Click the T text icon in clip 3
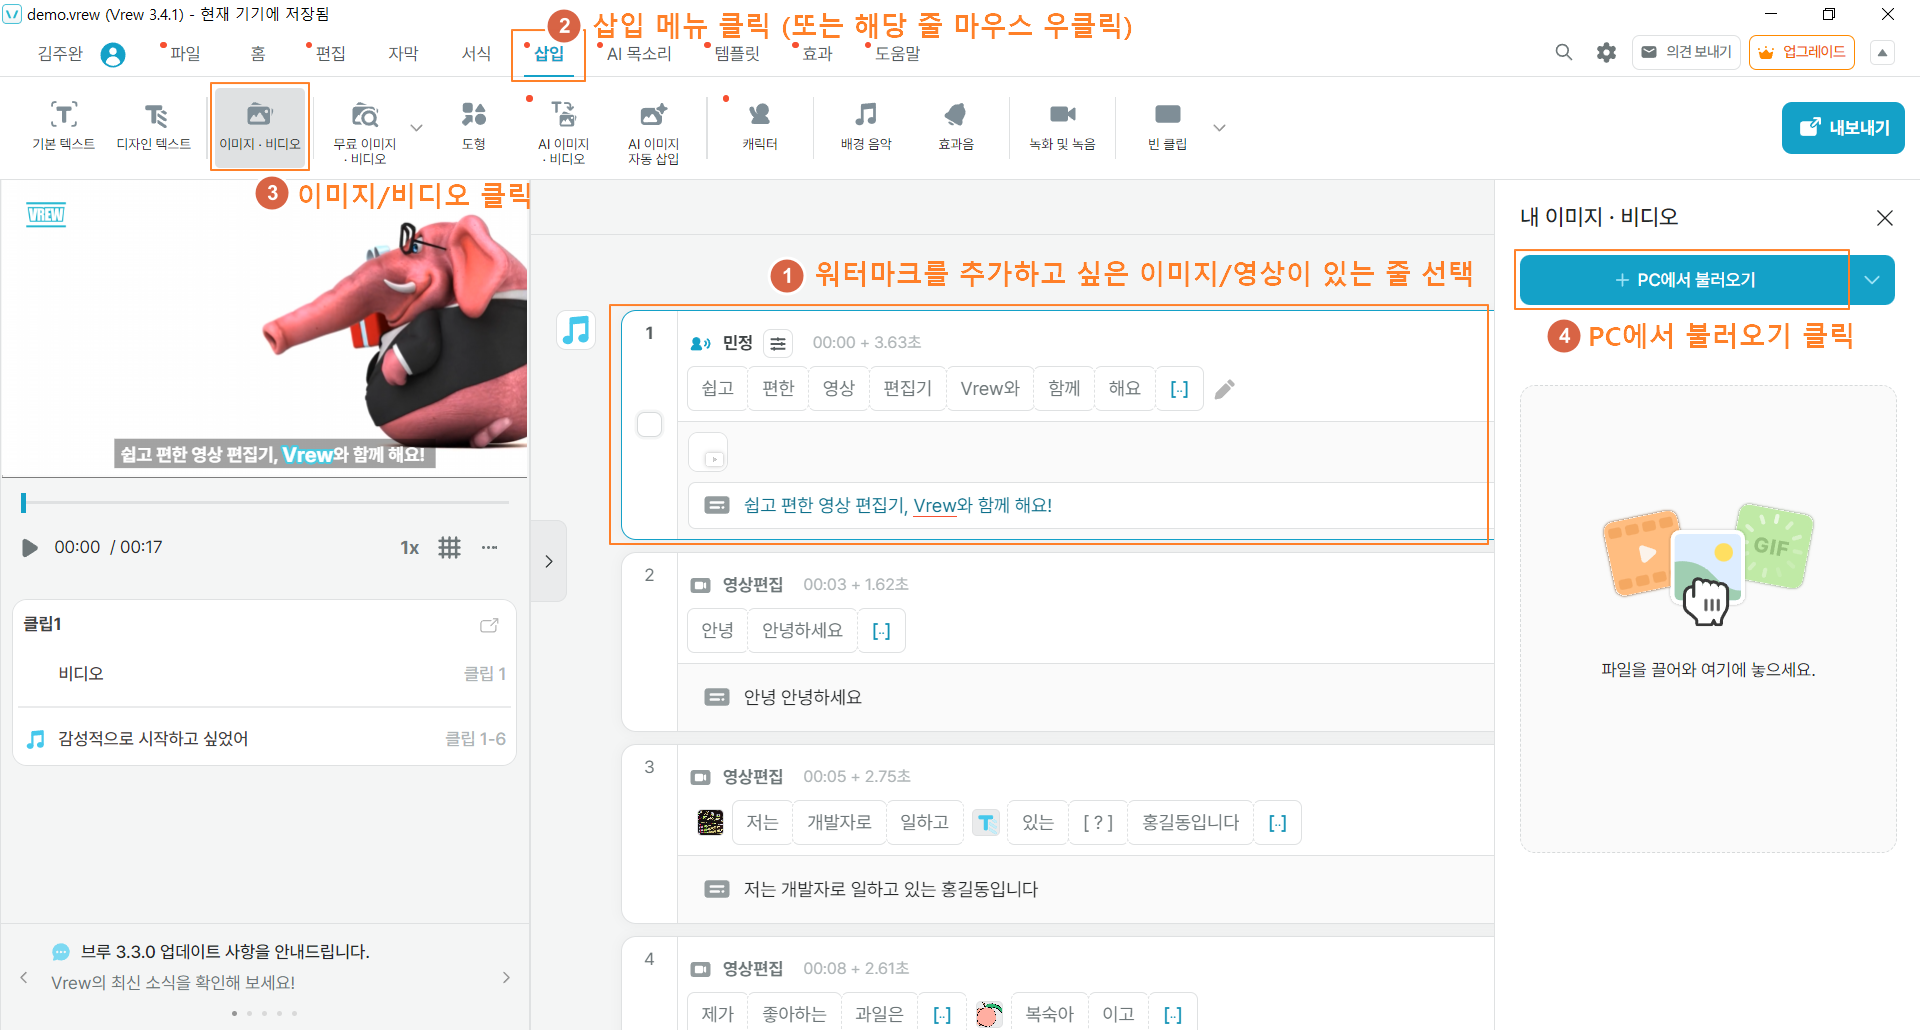 986,822
